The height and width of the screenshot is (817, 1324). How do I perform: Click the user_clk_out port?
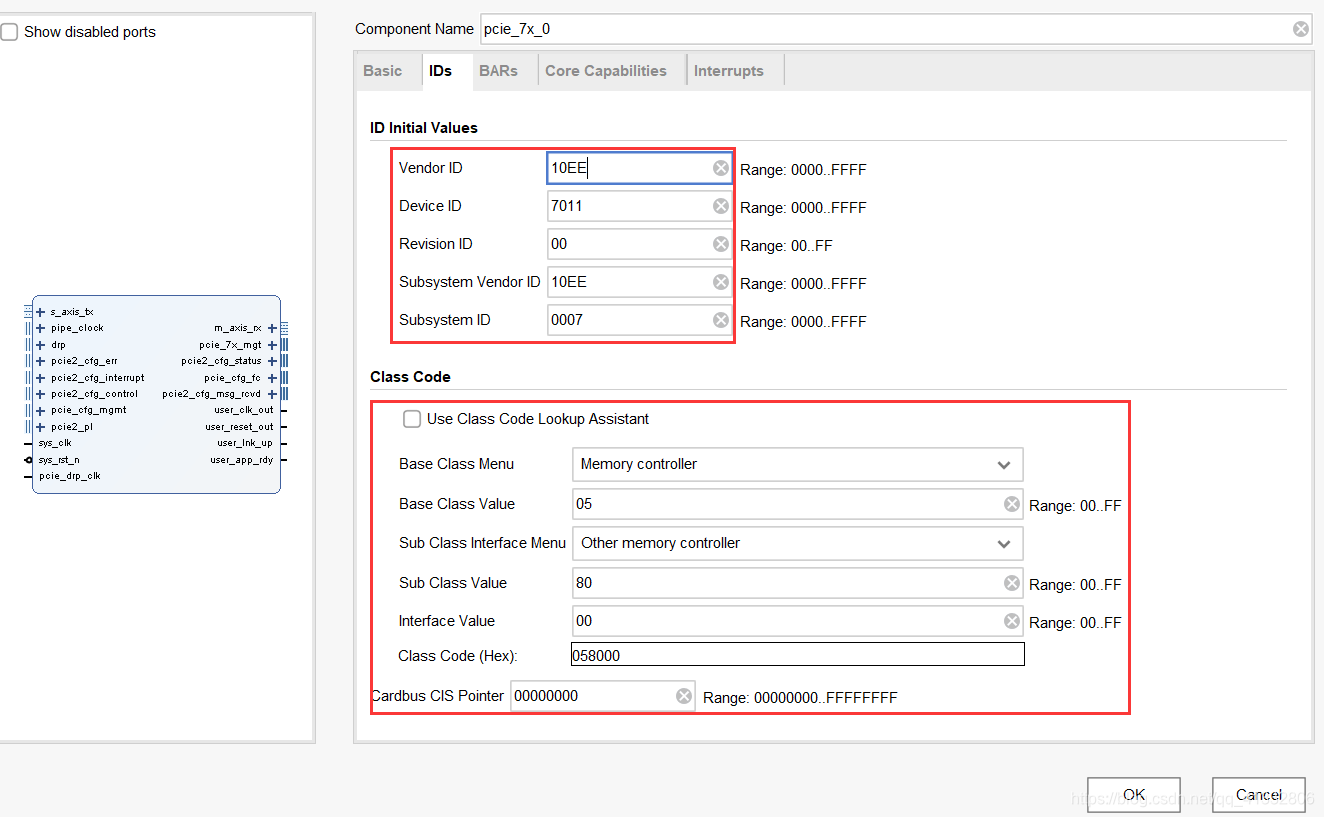tap(243, 410)
